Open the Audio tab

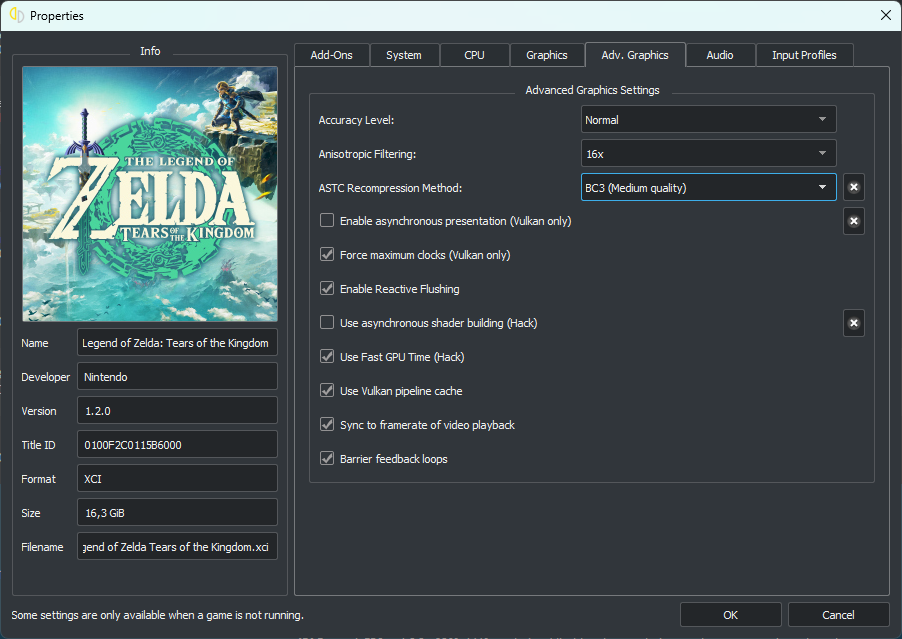[719, 55]
